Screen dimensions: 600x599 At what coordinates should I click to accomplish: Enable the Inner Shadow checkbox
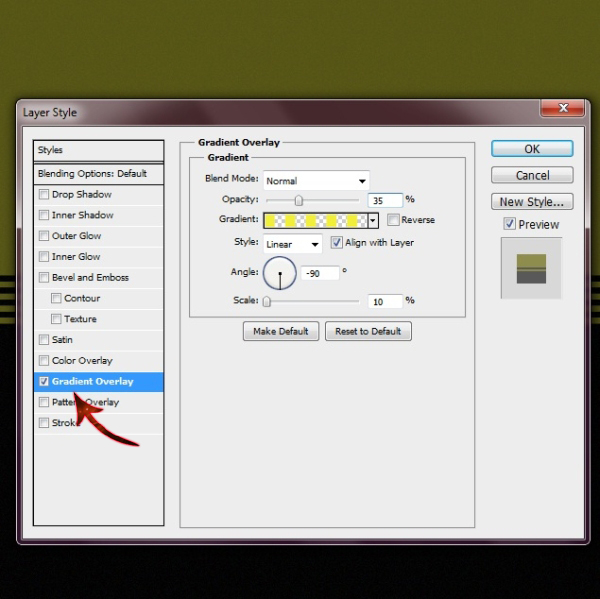click(44, 215)
